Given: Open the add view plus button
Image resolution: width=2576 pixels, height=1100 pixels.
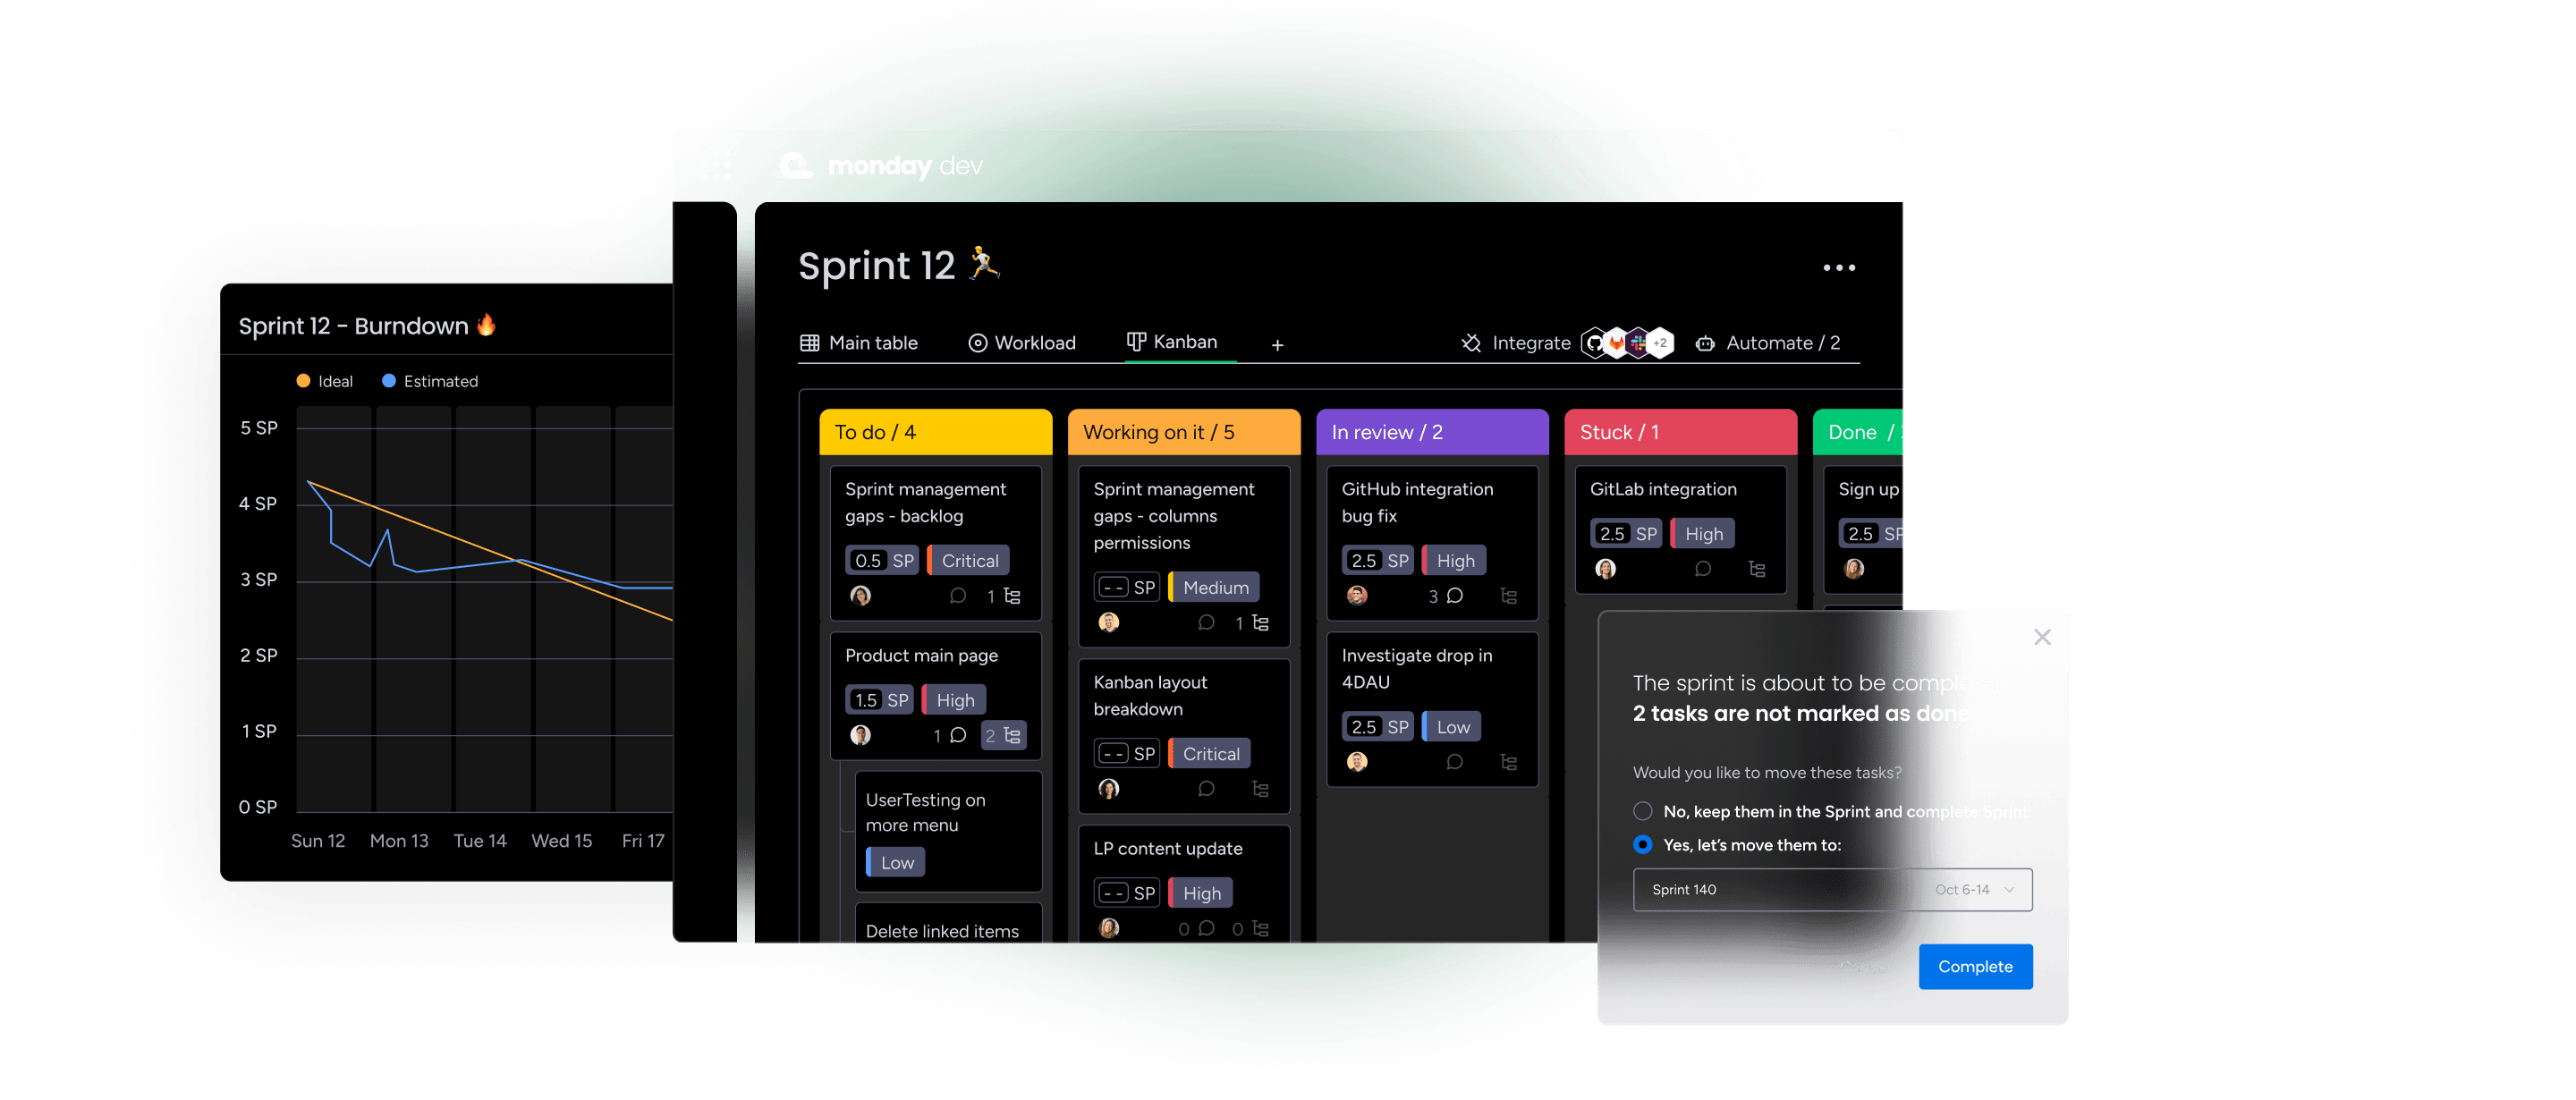Looking at the screenshot, I should click(x=1280, y=343).
